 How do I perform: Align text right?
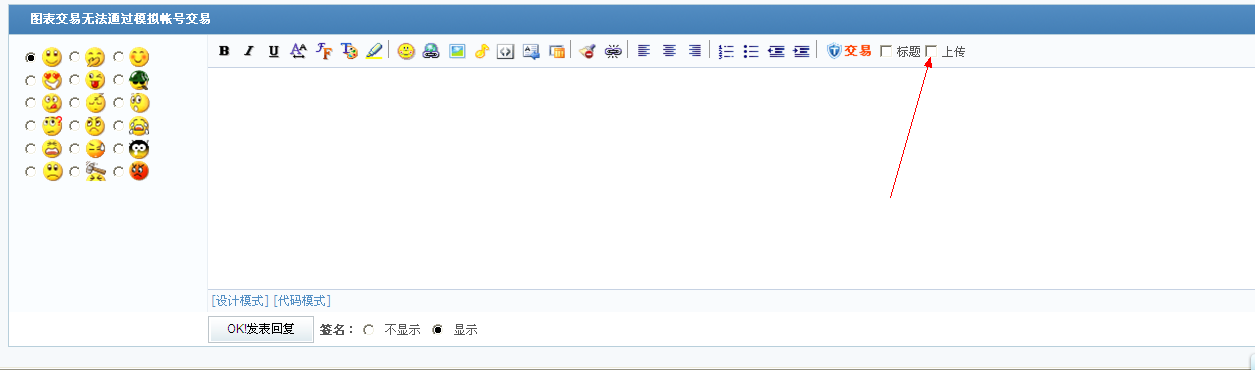694,51
